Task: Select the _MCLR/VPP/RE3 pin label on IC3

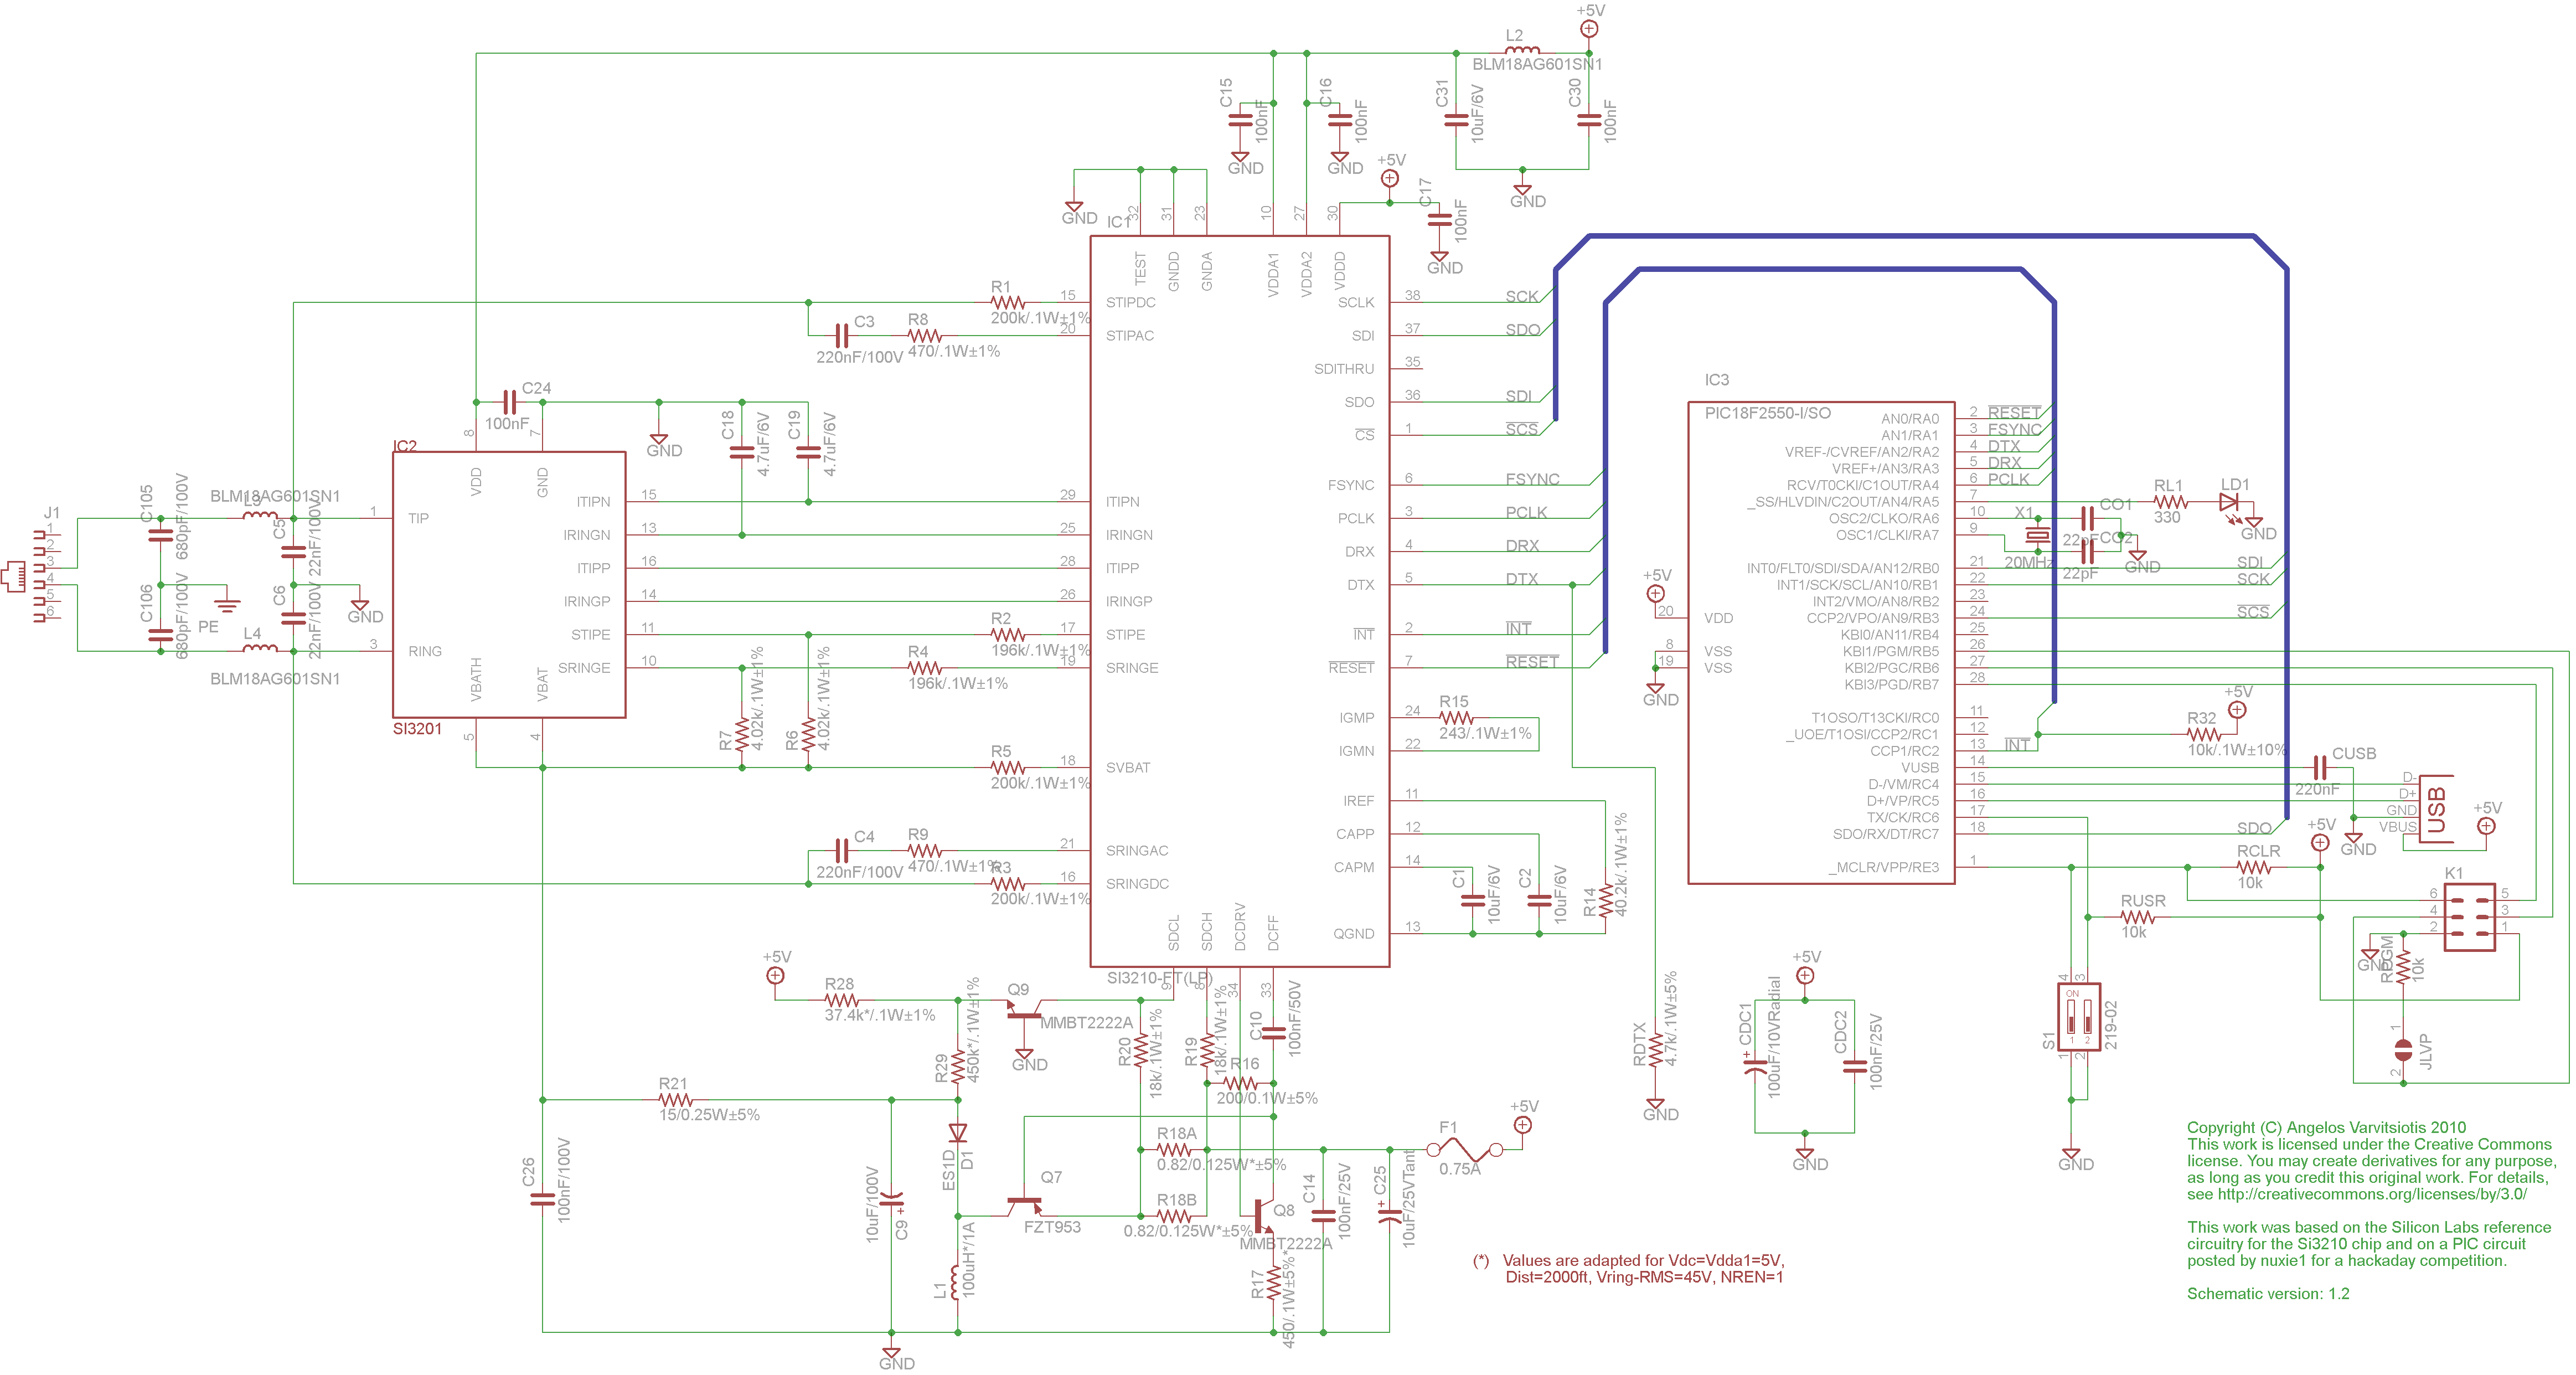Action: click(1884, 867)
